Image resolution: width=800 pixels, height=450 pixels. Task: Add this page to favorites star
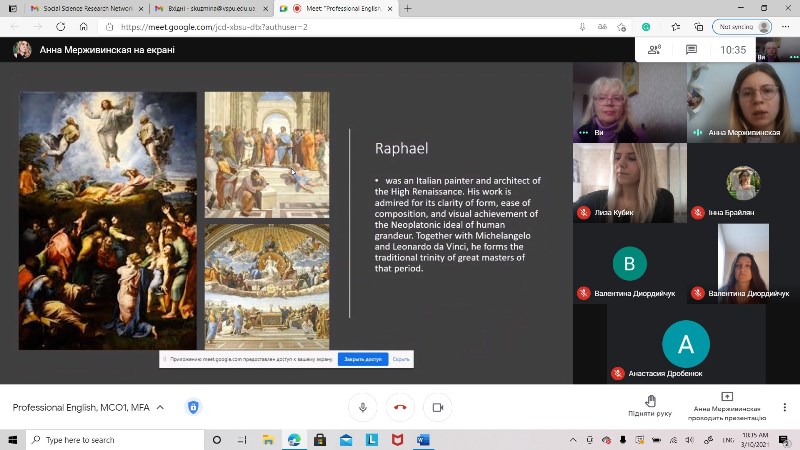[621, 27]
